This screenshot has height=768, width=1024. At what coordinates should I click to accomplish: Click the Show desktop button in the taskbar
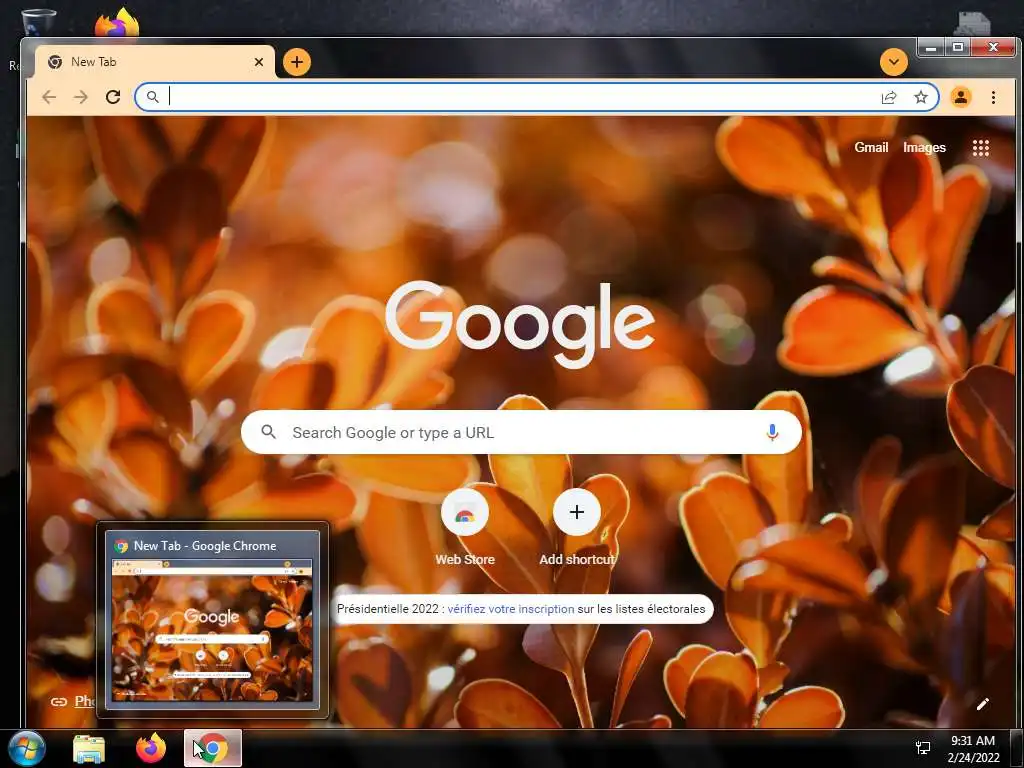point(1017,748)
